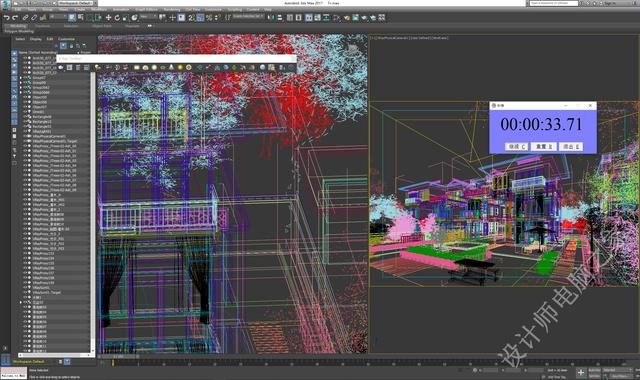Activate the Select Object tool
Screen dimensions: 640x380
click(72, 18)
